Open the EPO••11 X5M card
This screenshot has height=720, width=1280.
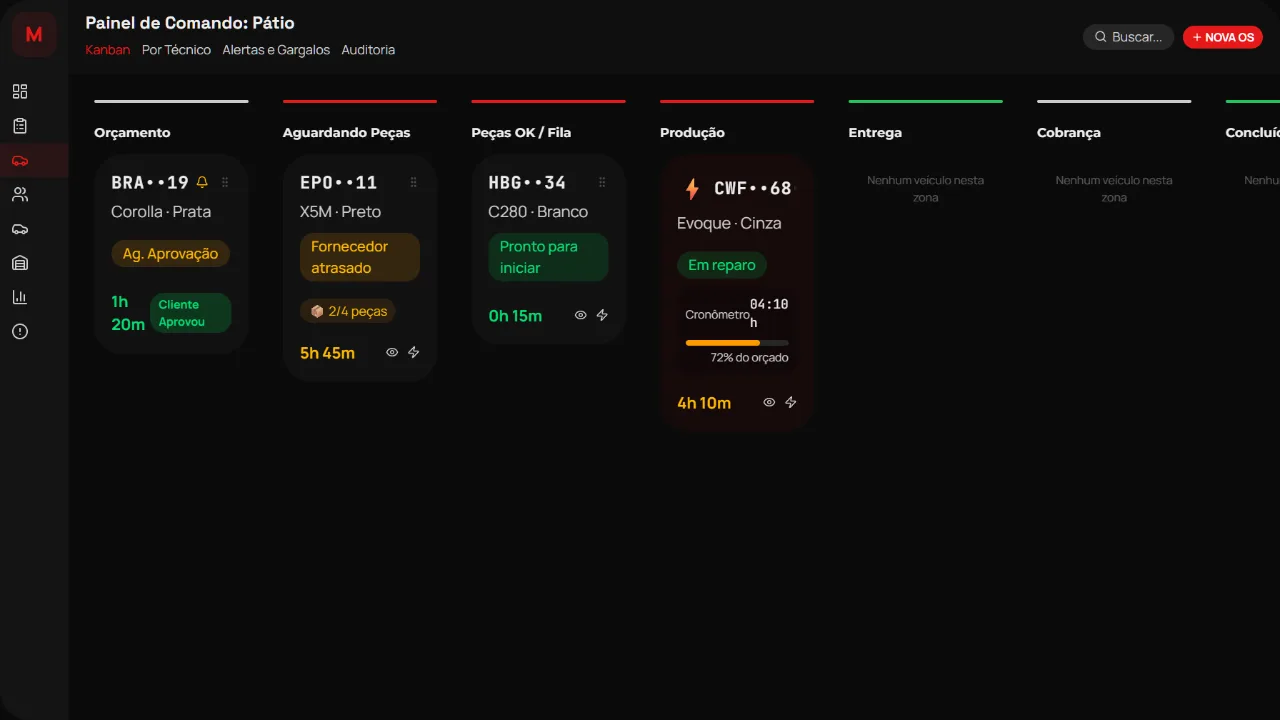(x=360, y=268)
